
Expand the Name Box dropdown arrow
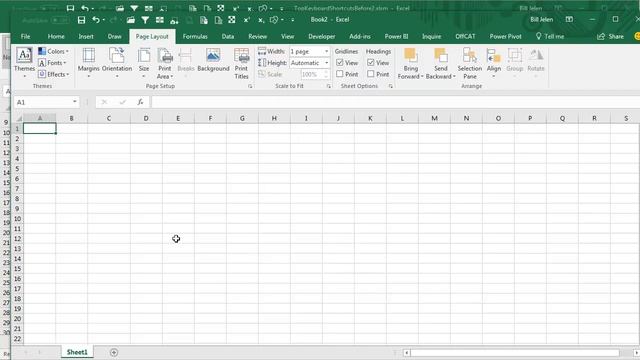click(x=75, y=102)
